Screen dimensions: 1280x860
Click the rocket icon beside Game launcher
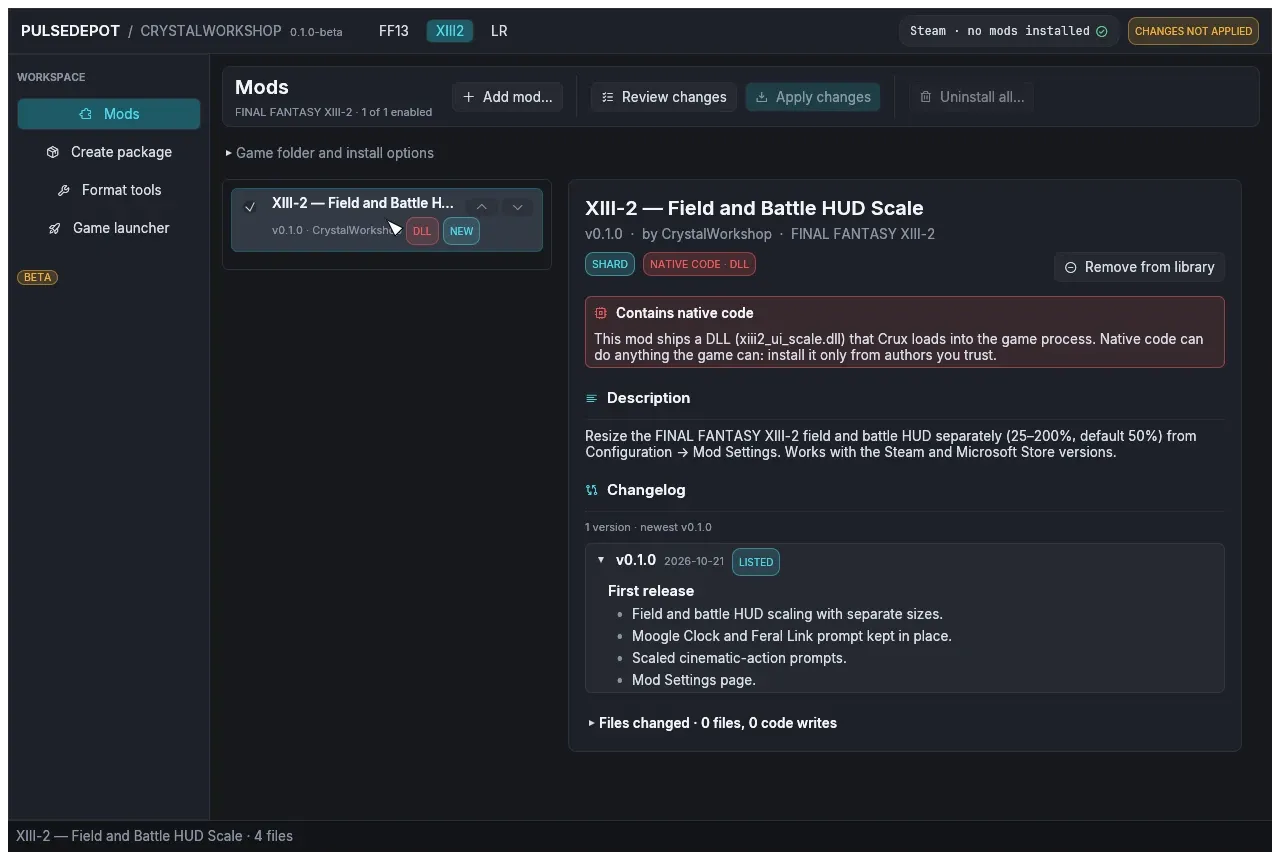[55, 228]
